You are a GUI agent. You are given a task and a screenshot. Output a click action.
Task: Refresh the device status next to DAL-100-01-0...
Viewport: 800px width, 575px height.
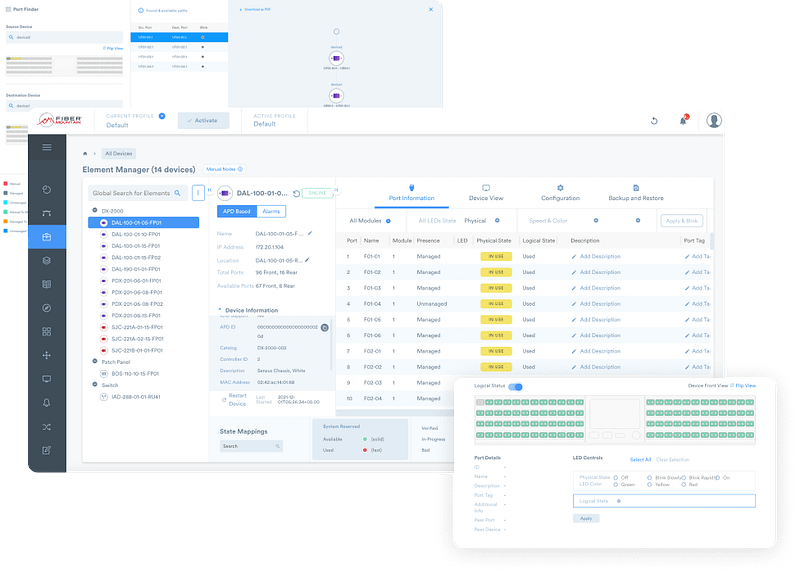pyautogui.click(x=296, y=193)
